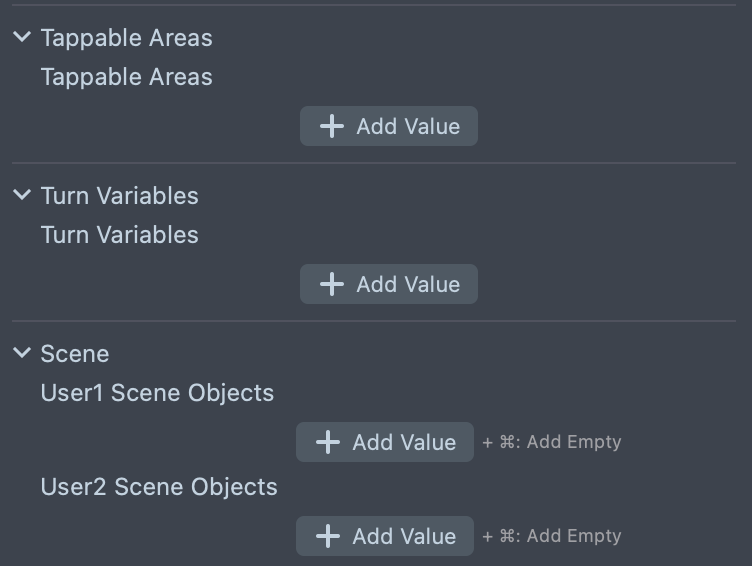Select the Scene section header
Image resolution: width=752 pixels, height=566 pixels.
coord(75,354)
